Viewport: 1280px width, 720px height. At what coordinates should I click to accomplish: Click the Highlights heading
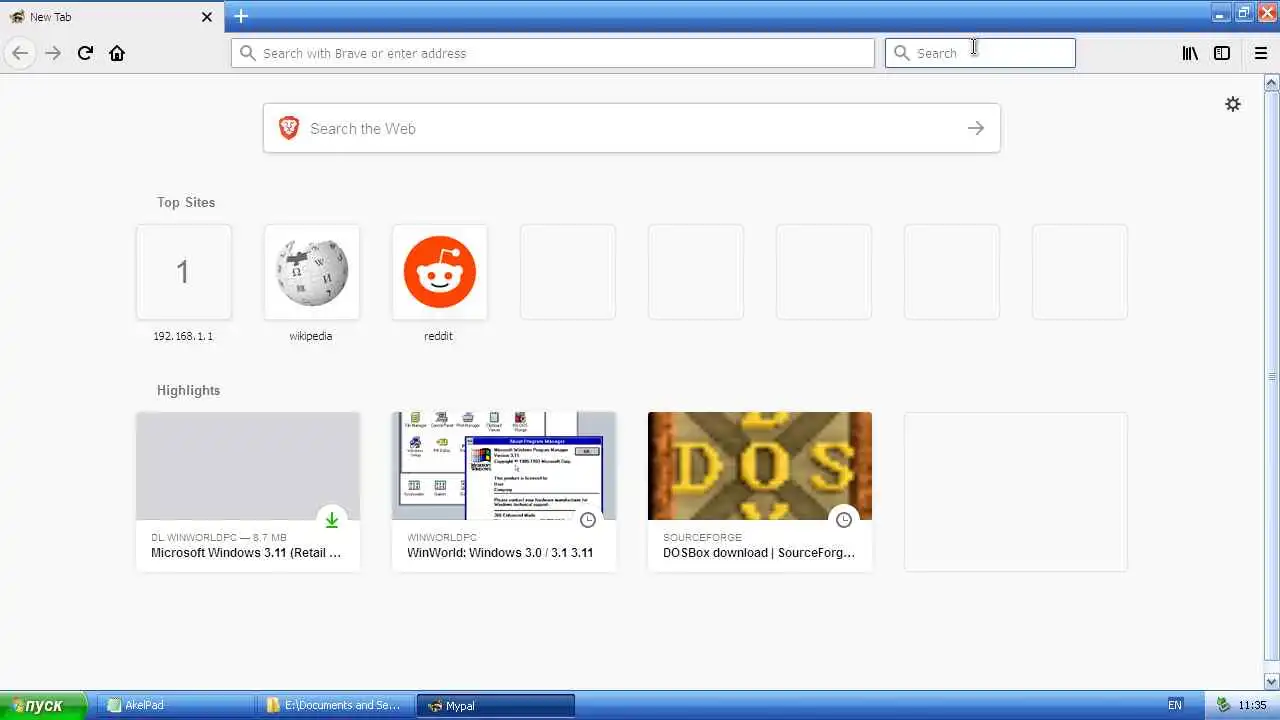(188, 390)
